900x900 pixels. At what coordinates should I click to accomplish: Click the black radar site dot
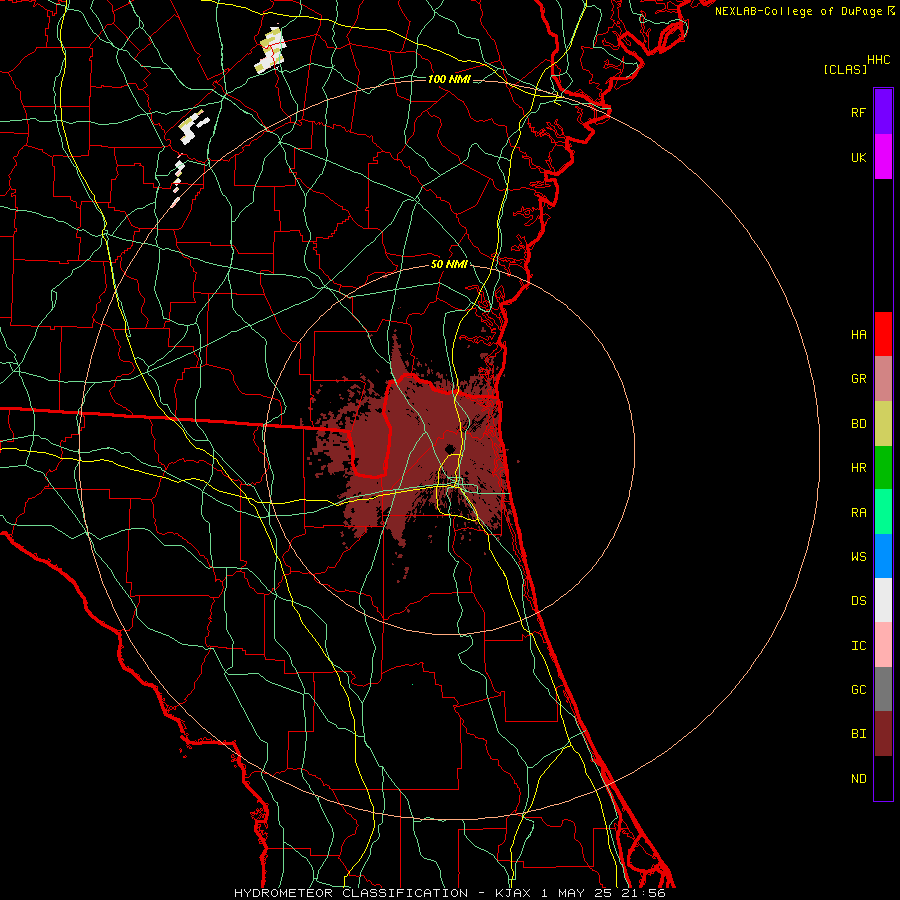pyautogui.click(x=449, y=449)
